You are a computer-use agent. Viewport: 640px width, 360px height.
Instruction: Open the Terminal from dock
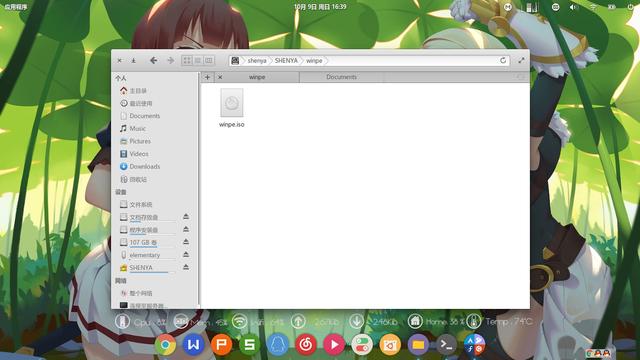click(447, 345)
